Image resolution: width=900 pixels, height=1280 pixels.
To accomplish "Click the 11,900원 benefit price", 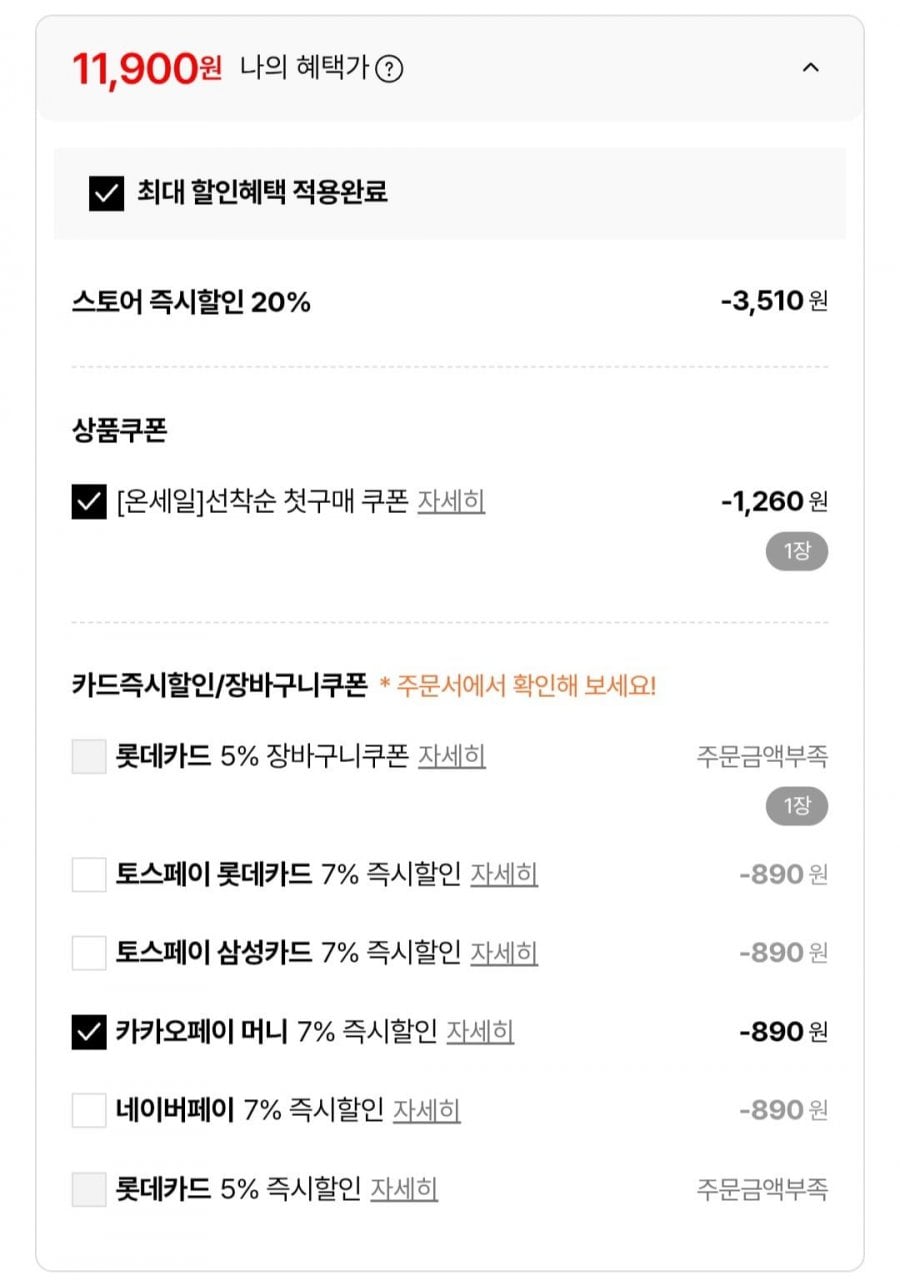I will click(x=147, y=69).
